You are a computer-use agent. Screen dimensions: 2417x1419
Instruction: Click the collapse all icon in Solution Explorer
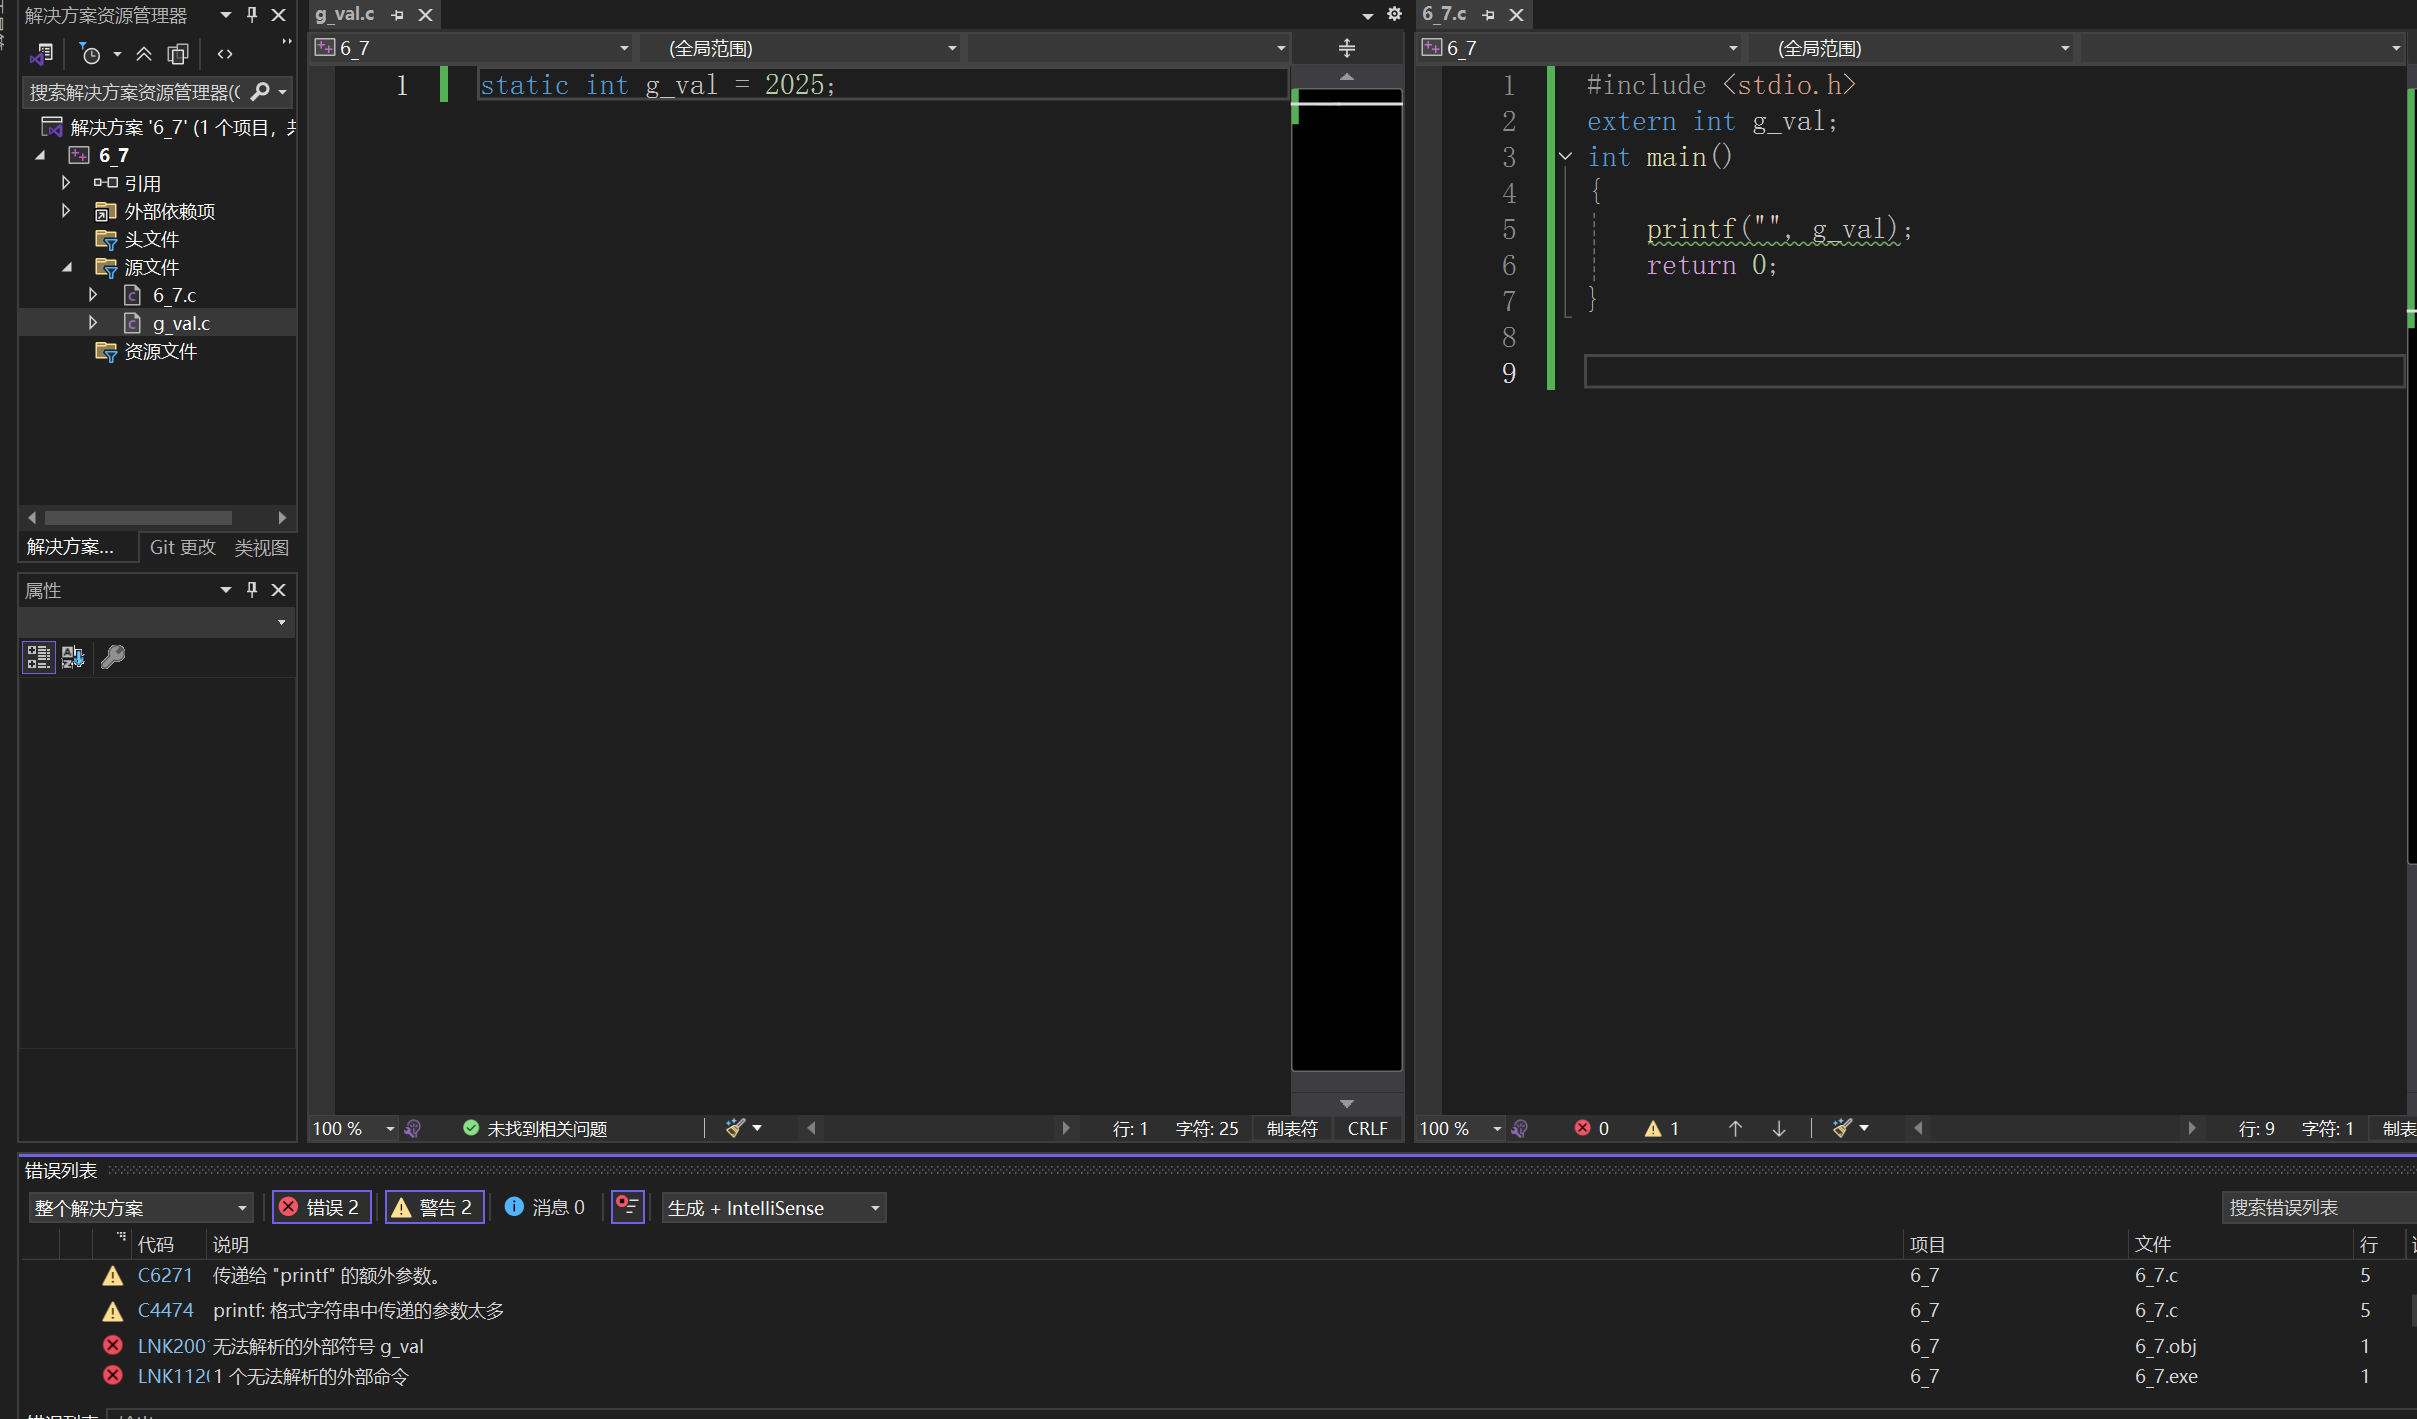coord(144,54)
